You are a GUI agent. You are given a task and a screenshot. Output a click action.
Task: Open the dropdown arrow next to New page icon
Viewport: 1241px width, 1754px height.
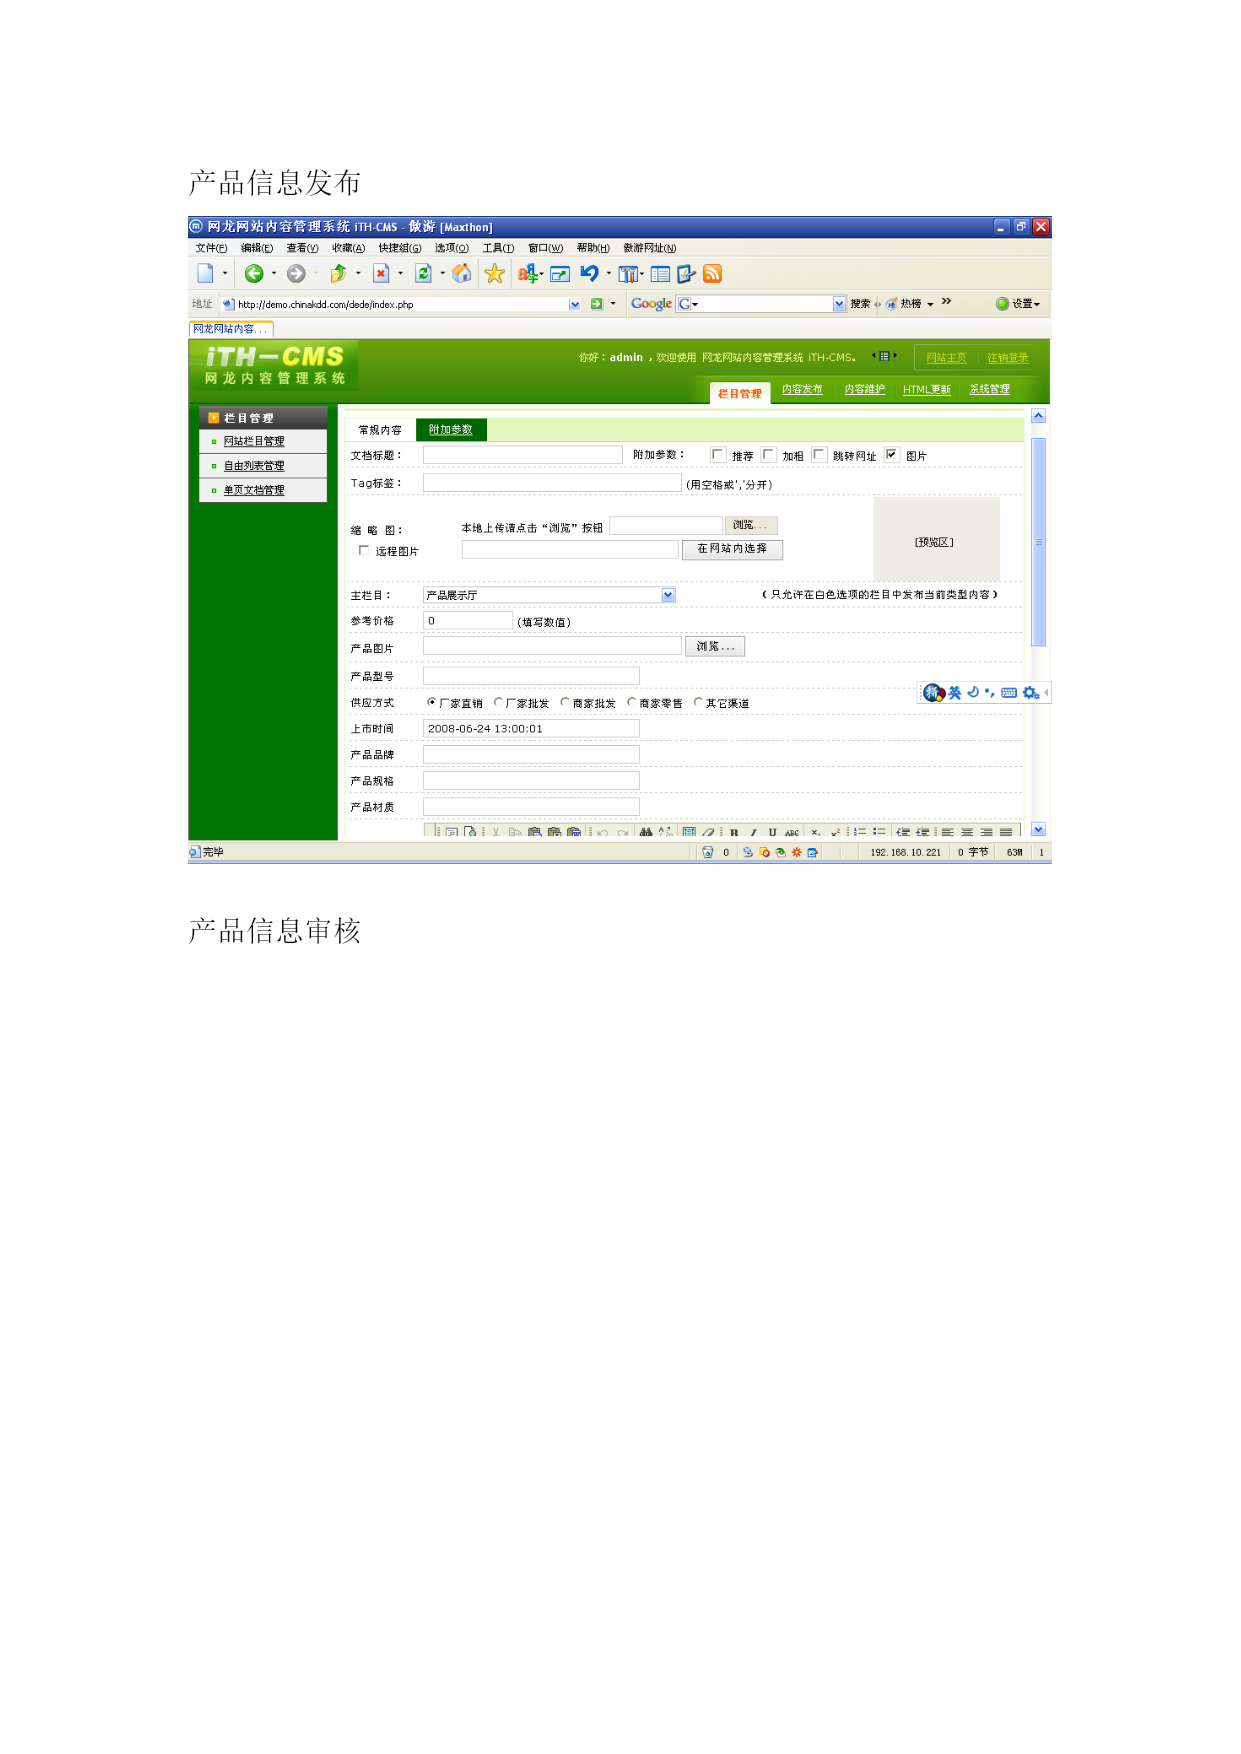point(225,273)
